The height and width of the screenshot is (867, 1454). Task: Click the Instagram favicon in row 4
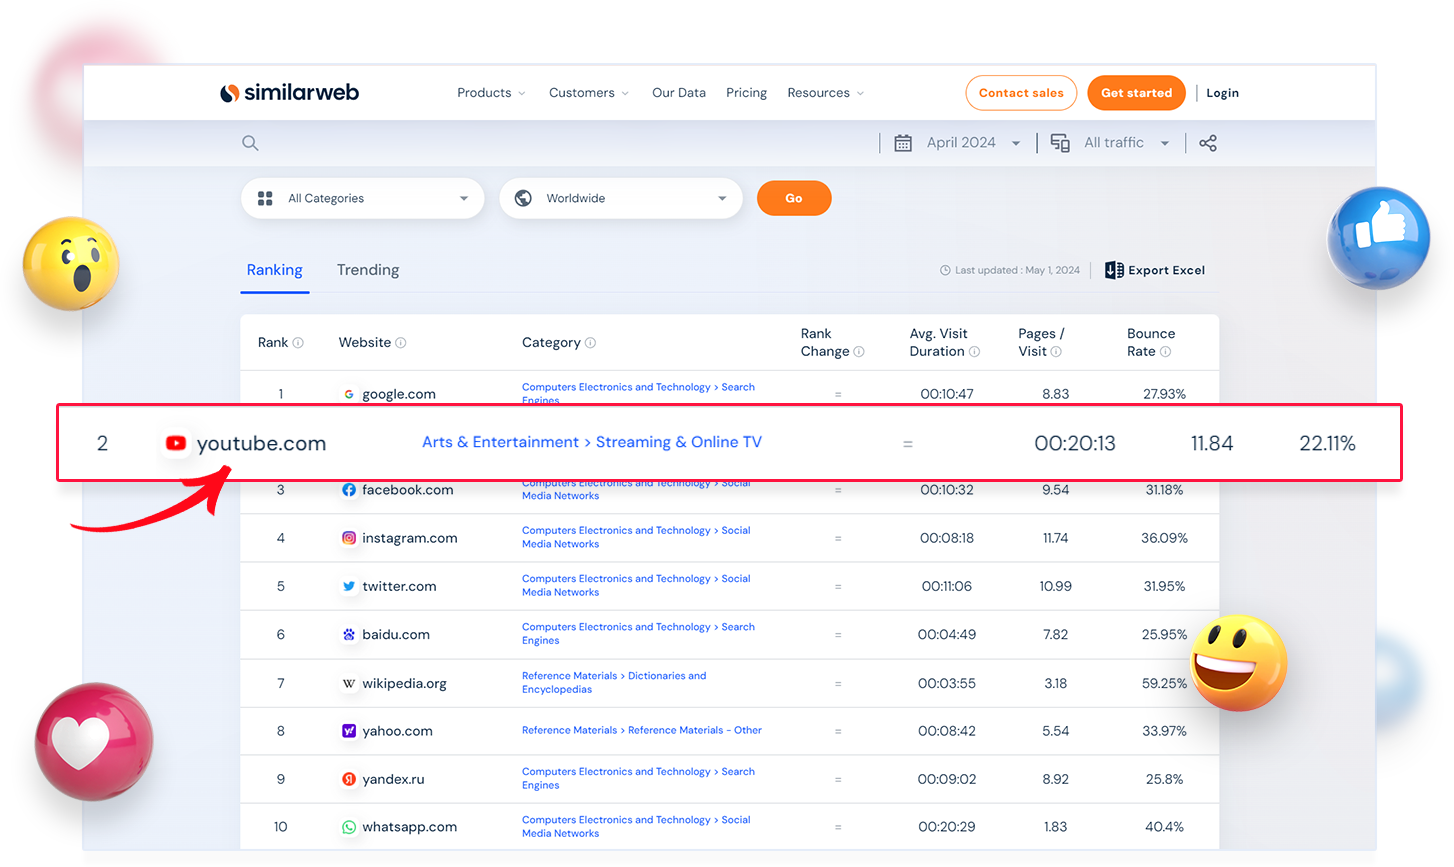[x=349, y=538]
